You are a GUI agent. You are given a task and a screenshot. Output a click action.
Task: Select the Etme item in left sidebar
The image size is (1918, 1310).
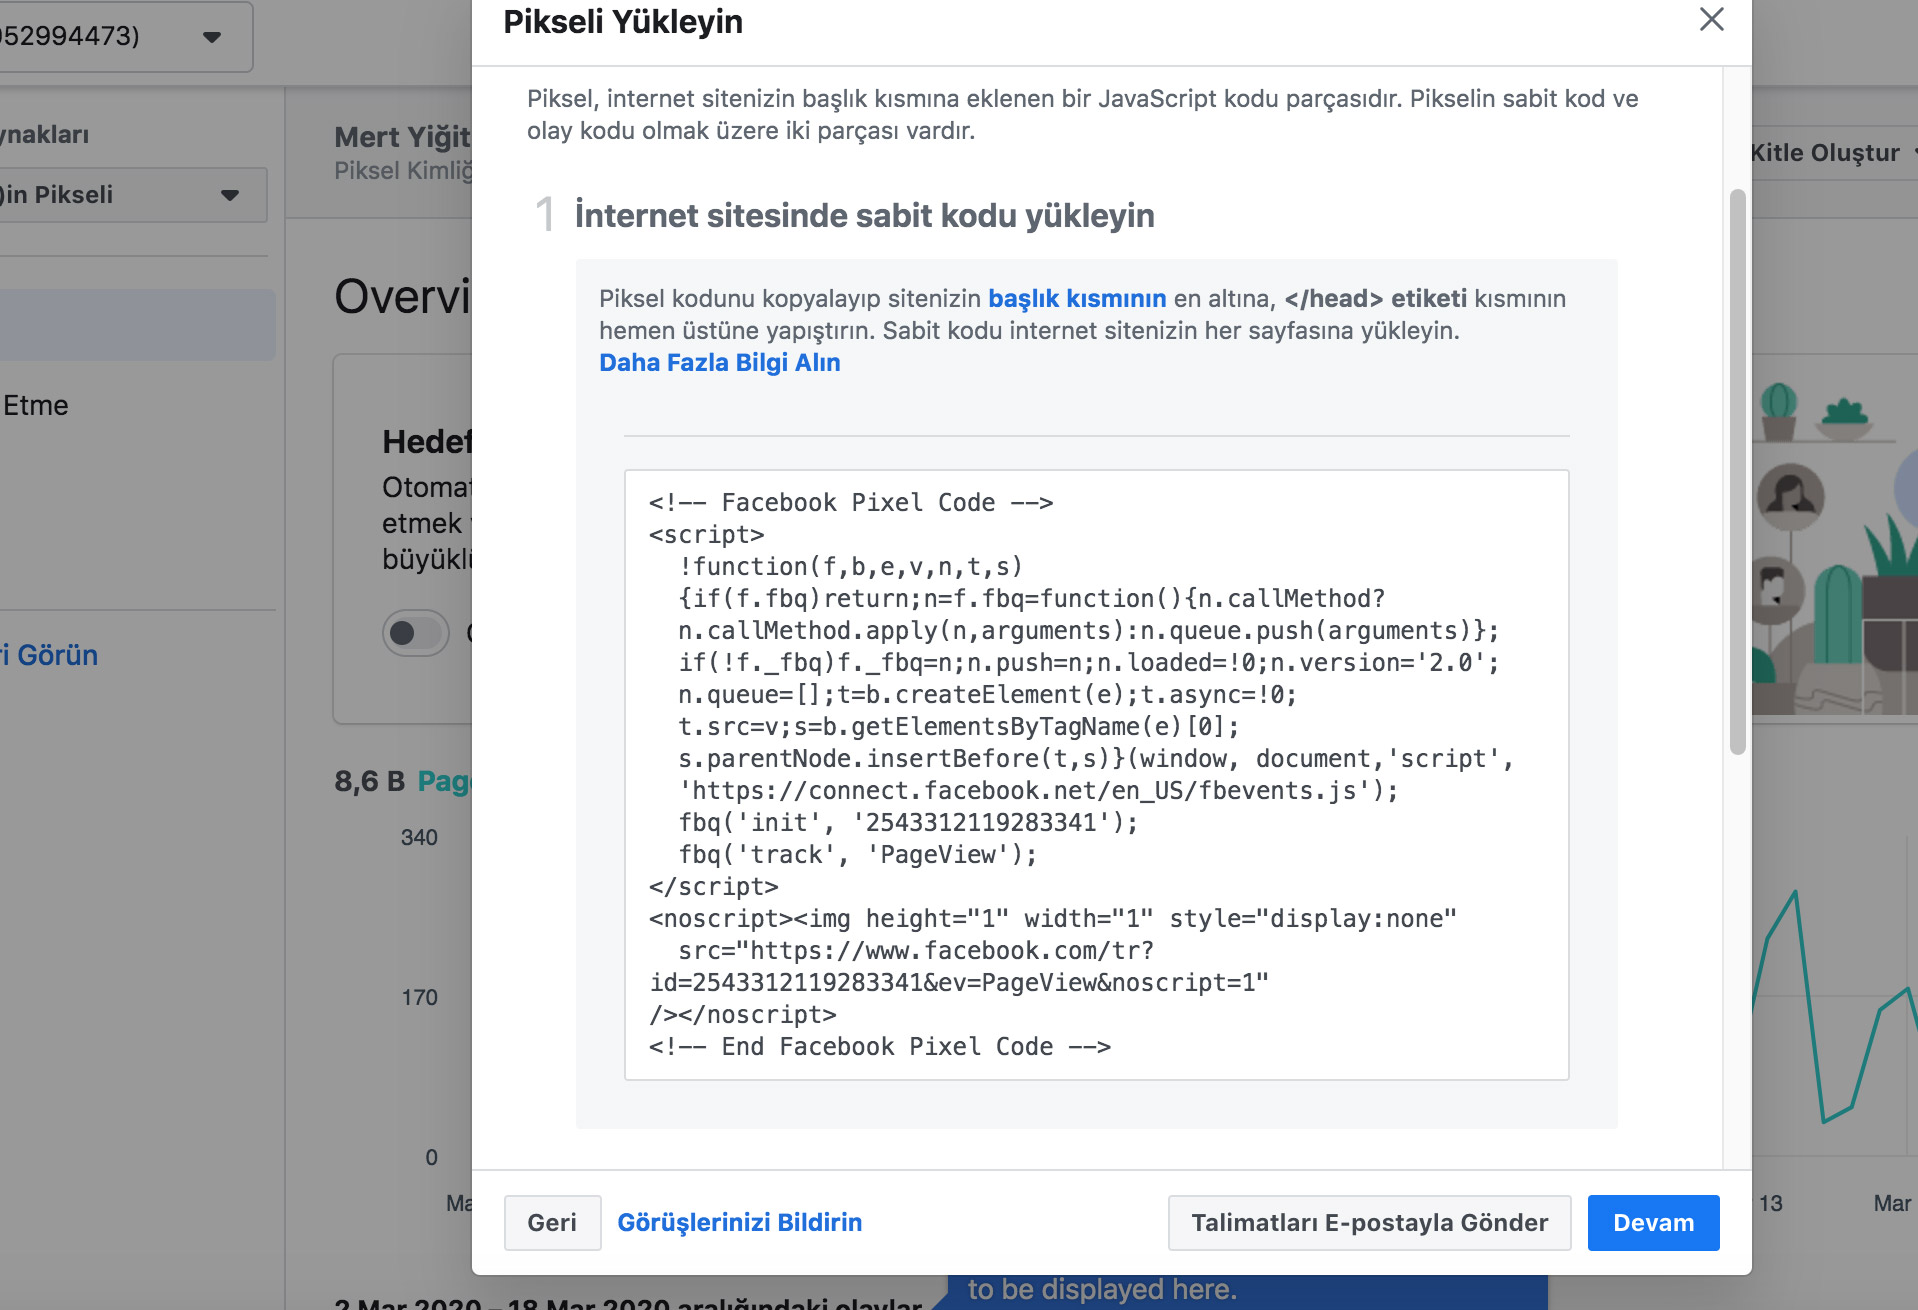pyautogui.click(x=35, y=405)
